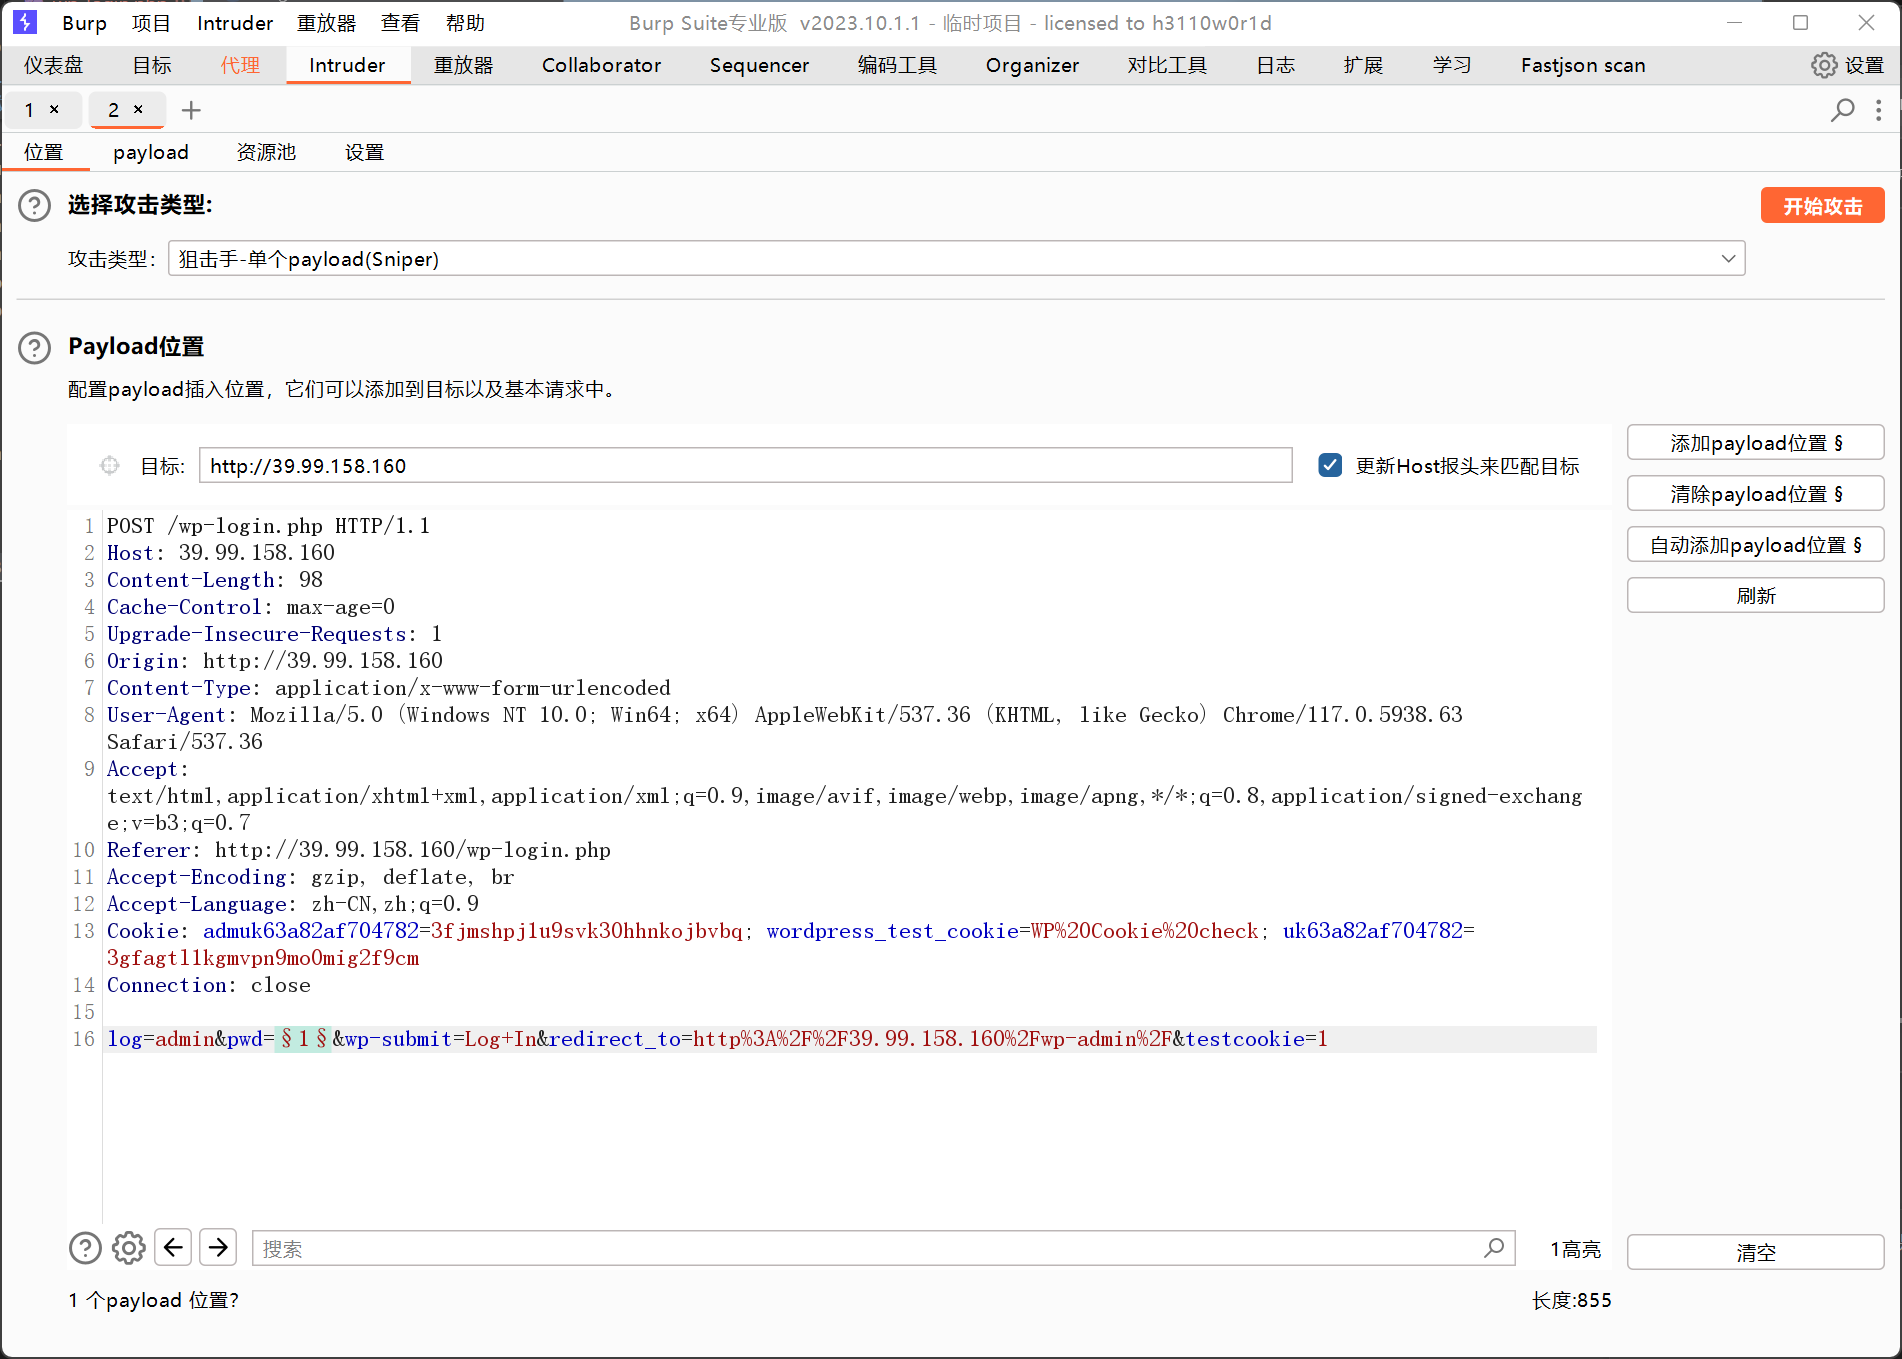Click the Connection: close header line
This screenshot has height=1359, width=1902.
point(209,985)
